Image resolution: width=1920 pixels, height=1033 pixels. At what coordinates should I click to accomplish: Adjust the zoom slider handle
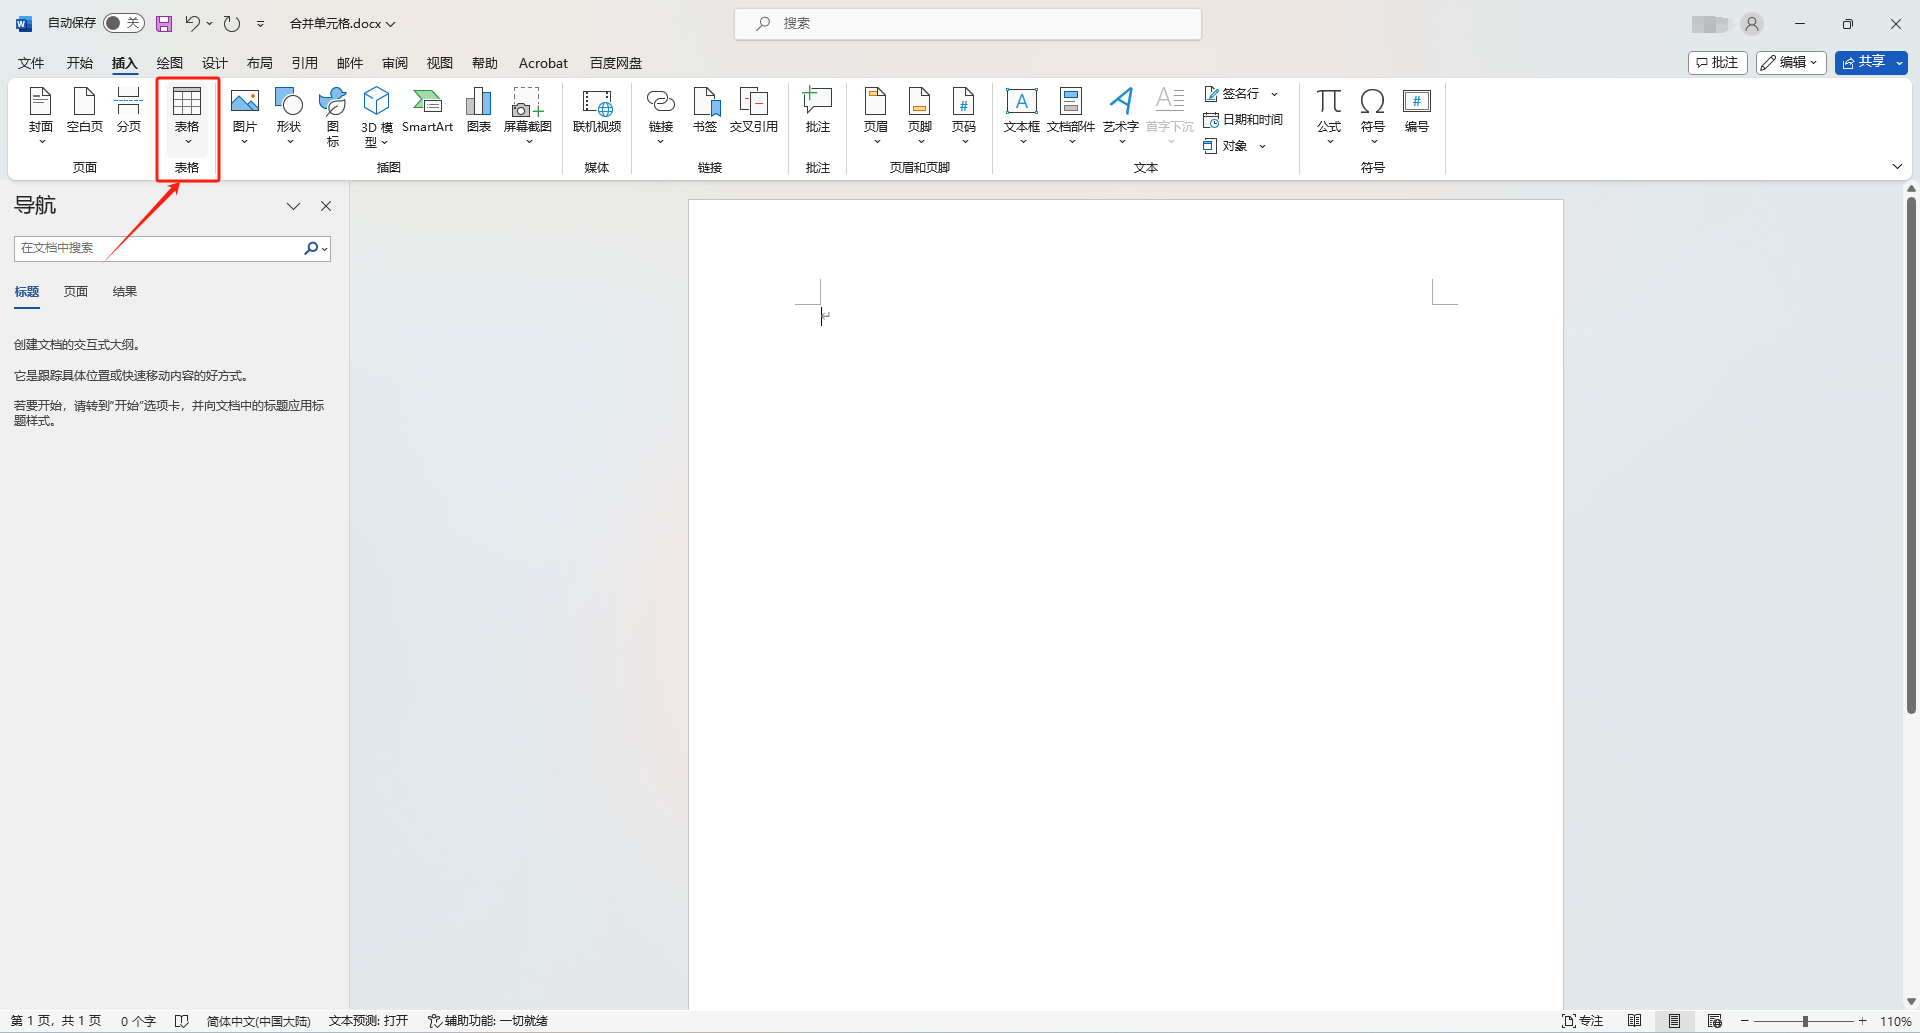[1805, 1021]
